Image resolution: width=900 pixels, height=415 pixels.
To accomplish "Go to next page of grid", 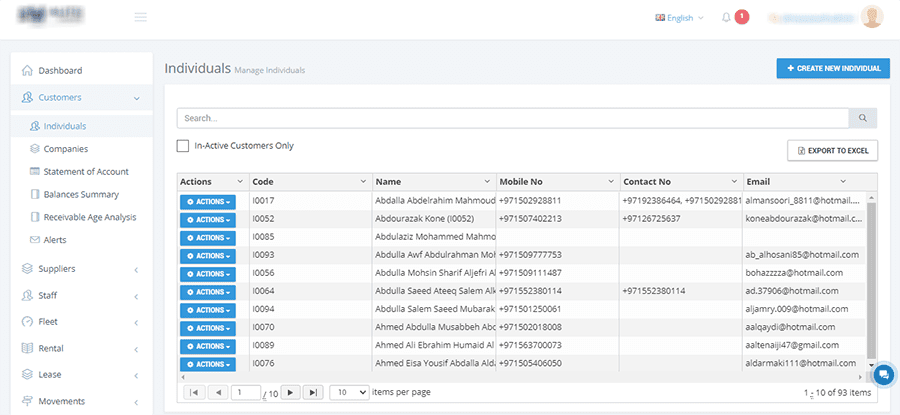I will point(290,392).
